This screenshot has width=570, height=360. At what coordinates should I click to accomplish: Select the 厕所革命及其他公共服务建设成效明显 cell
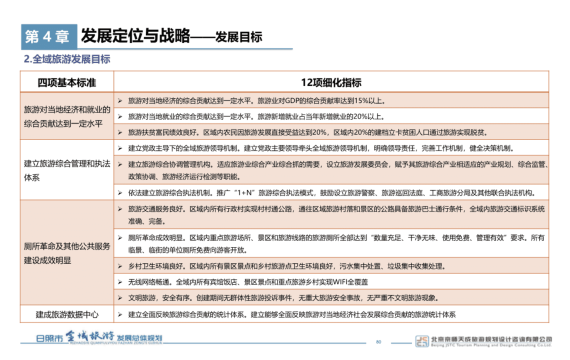(67, 253)
